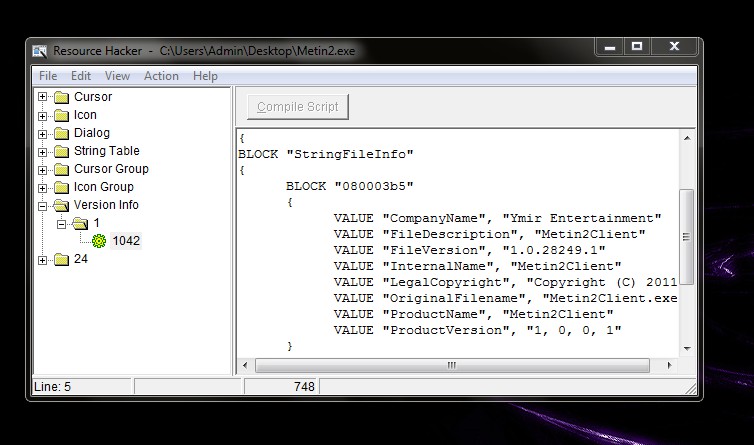Select the Cursor Group tree label
The image size is (754, 445).
[111, 169]
